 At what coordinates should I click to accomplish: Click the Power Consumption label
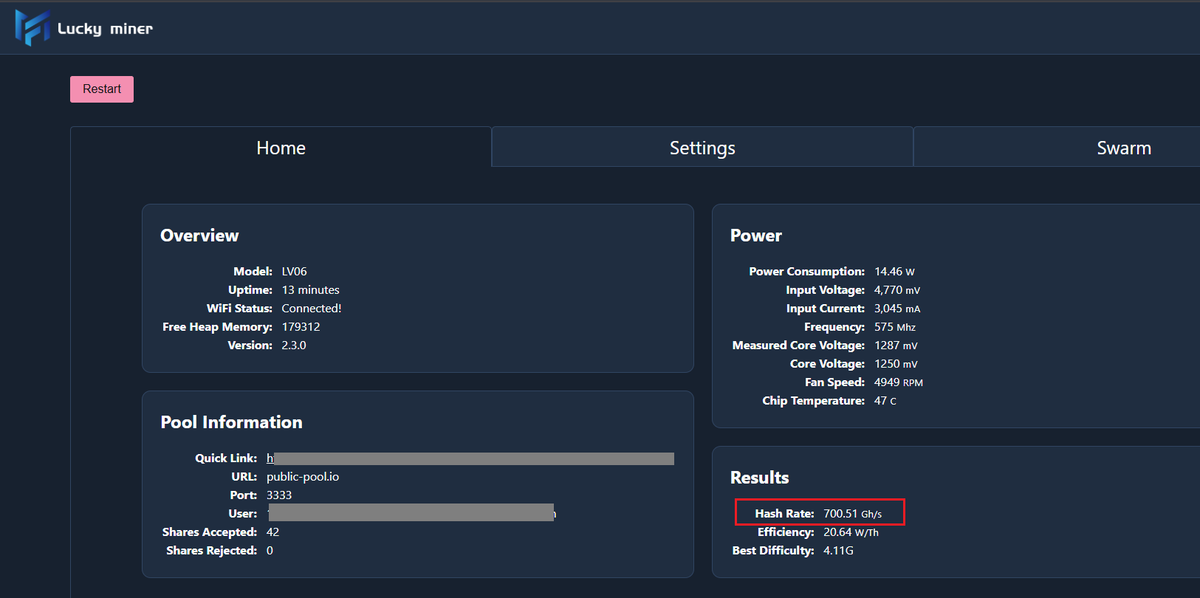tap(807, 272)
